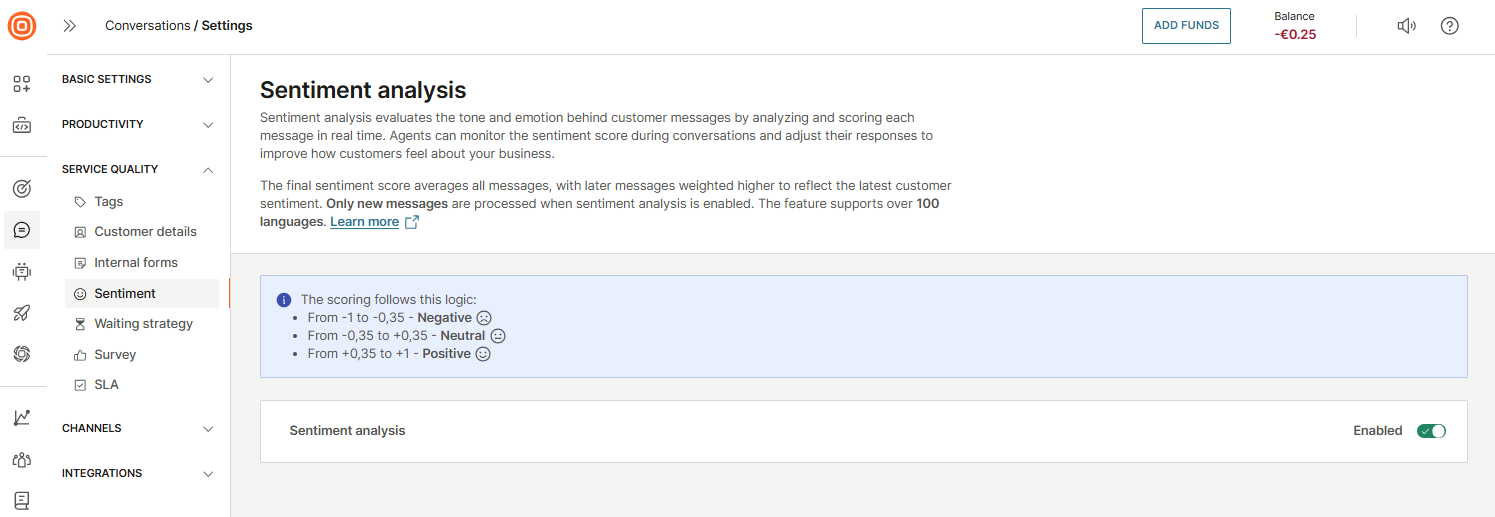Click the rocket icon in sidebar
Screen dimensions: 1495x517
click(22, 313)
